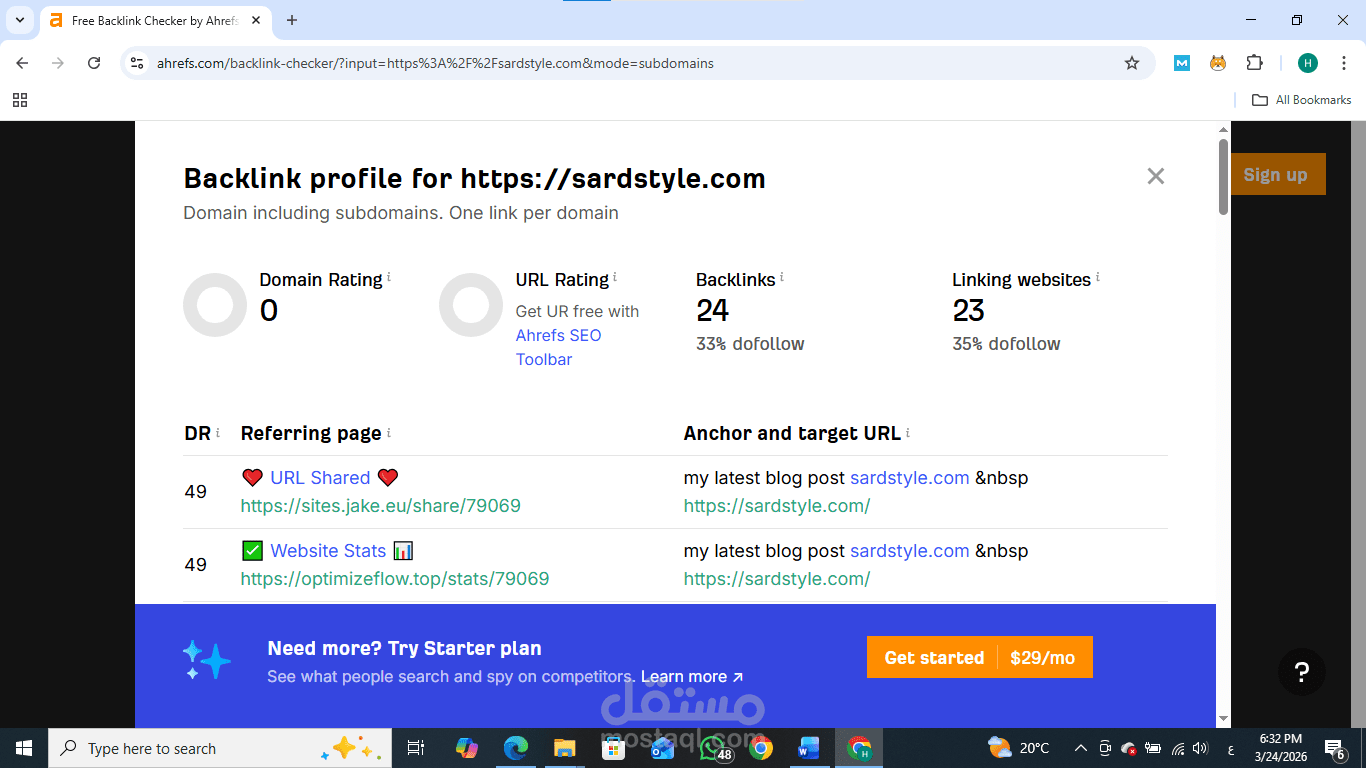The width and height of the screenshot is (1366, 768).
Task: Click the page's vertical scrollbar thumb
Action: (x=1223, y=176)
